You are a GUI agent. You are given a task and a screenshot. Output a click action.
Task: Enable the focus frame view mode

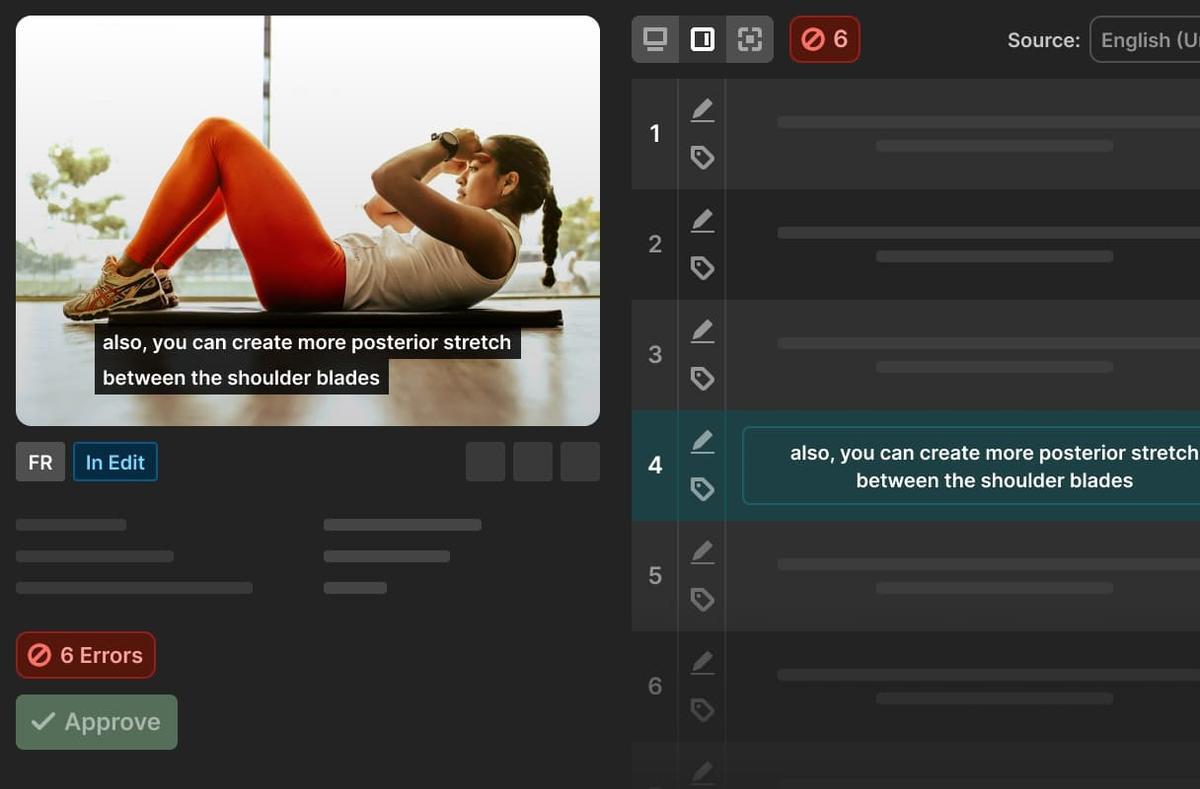pos(747,39)
